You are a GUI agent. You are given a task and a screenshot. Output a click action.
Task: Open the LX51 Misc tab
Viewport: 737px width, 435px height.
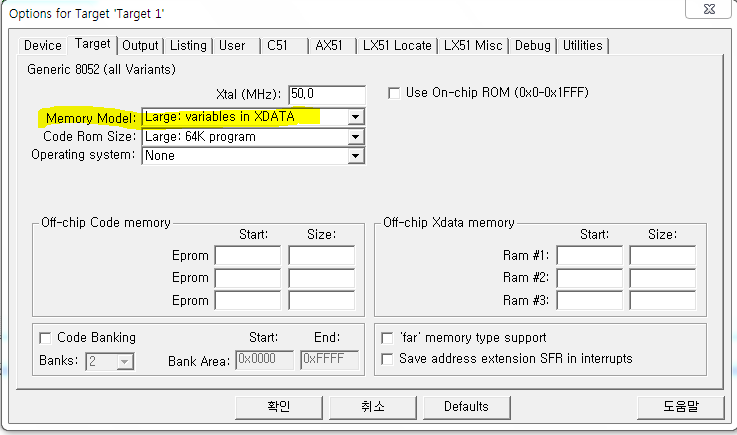[x=473, y=46]
